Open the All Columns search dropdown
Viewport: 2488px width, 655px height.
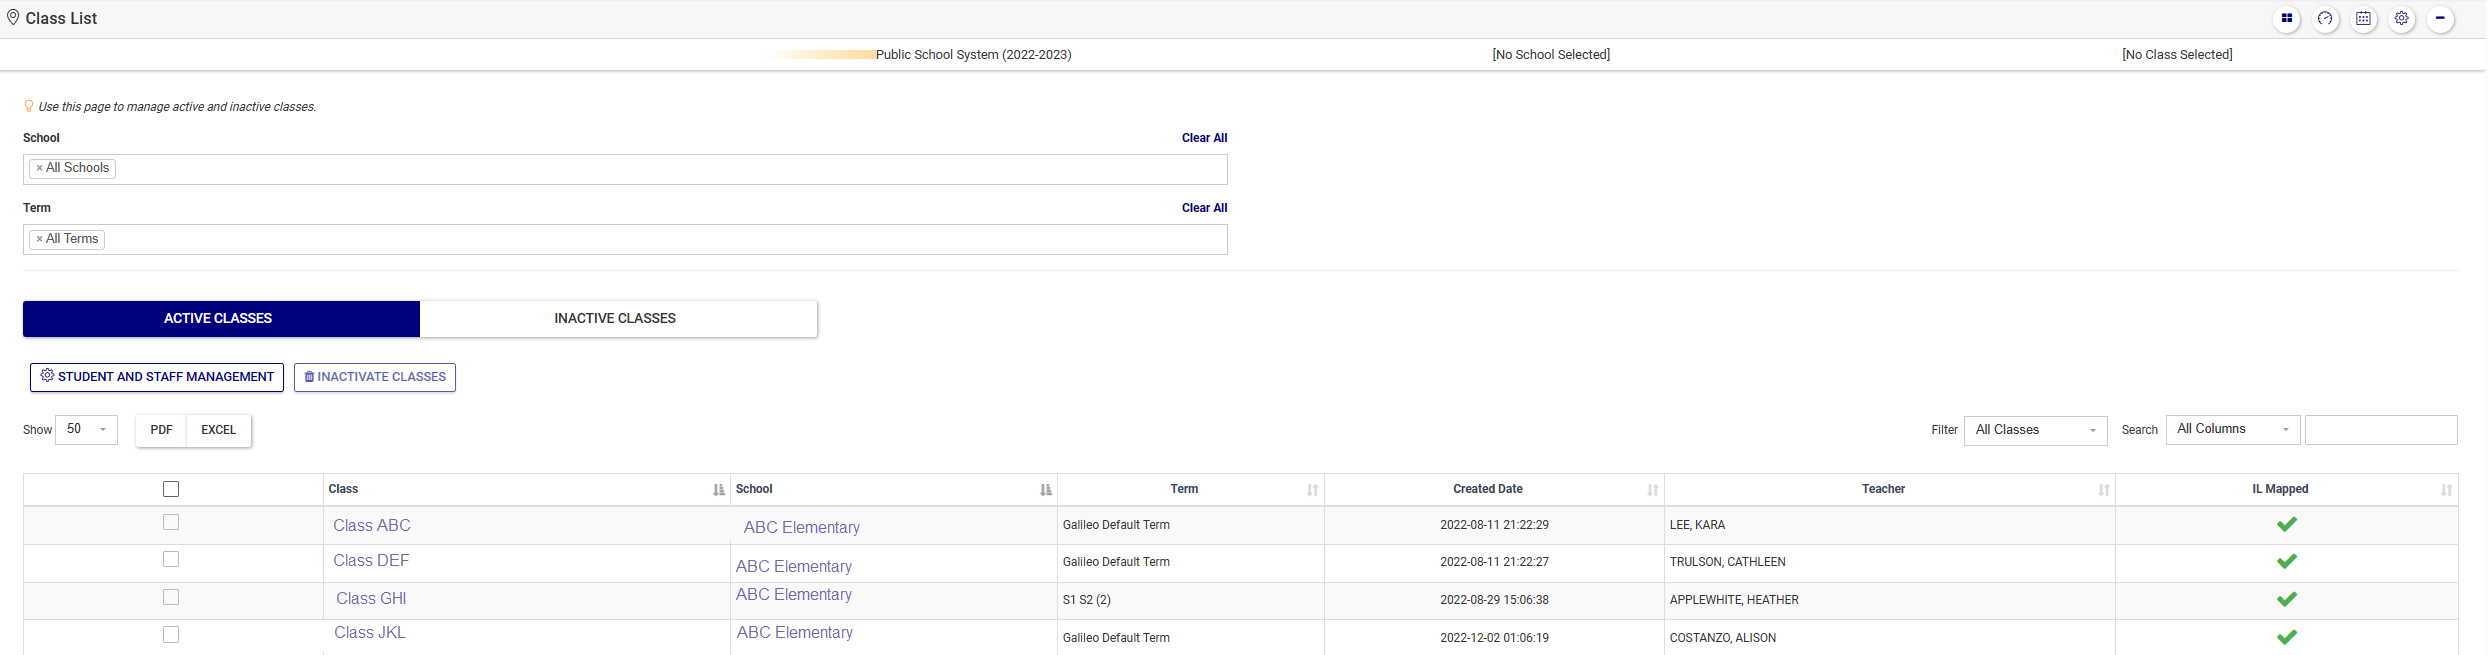coord(2232,430)
